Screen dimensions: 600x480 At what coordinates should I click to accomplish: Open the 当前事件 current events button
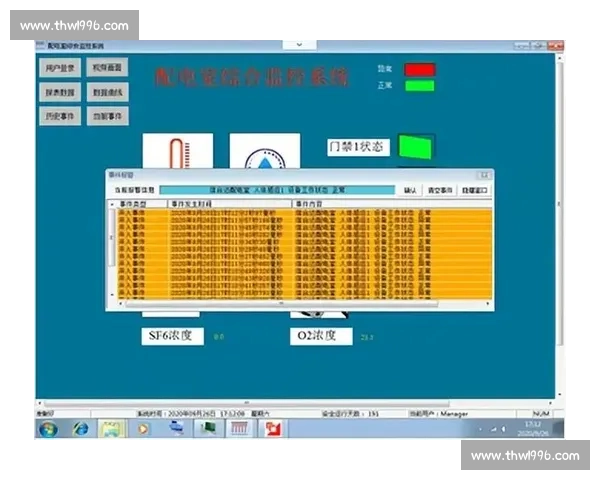108,116
